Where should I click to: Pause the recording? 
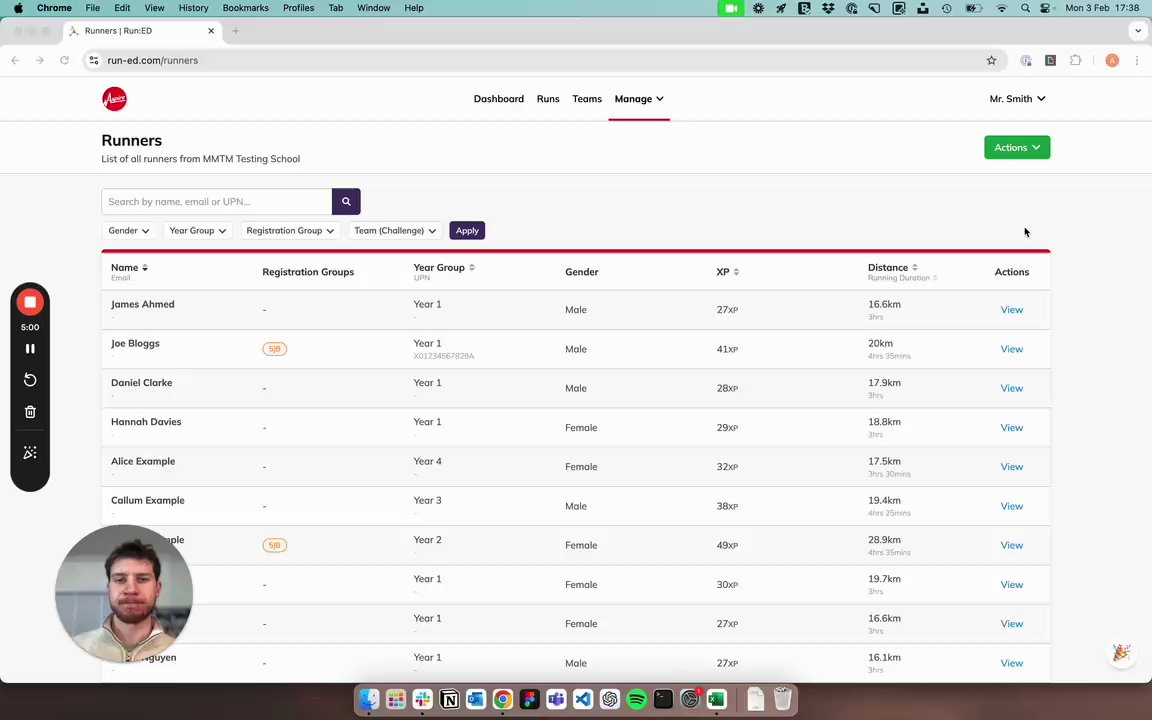[30, 349]
